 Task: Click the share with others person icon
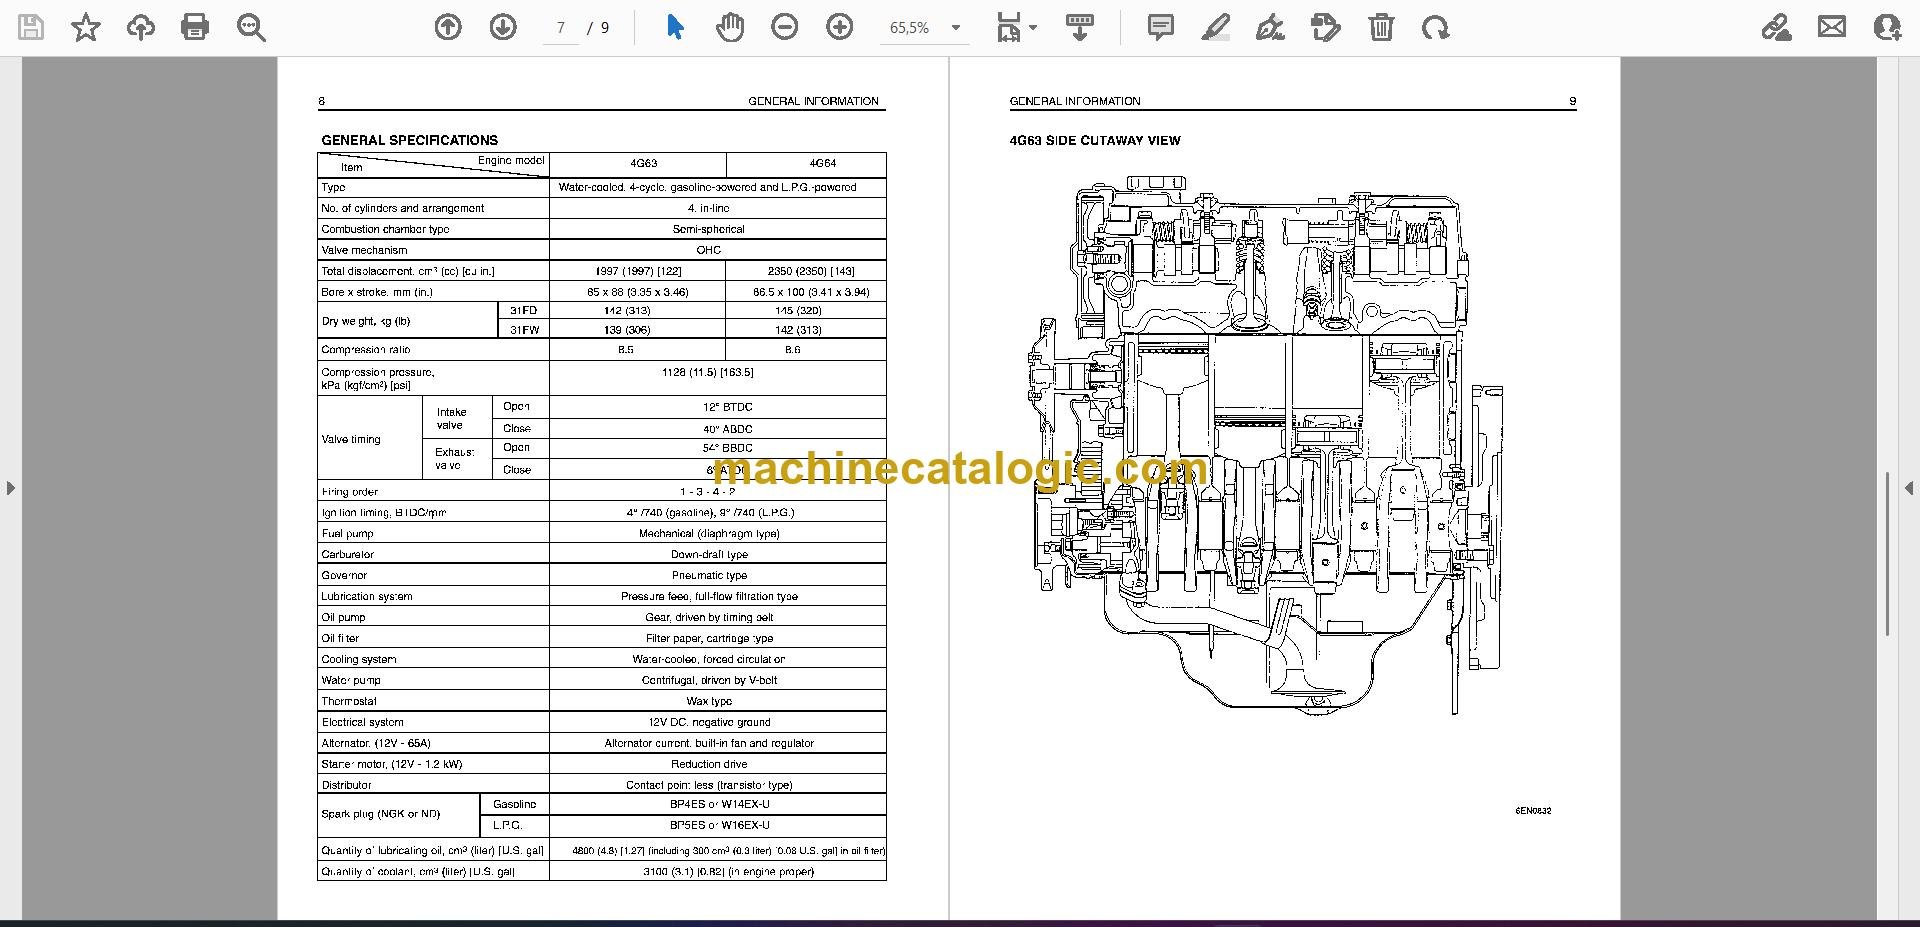pos(1887,28)
